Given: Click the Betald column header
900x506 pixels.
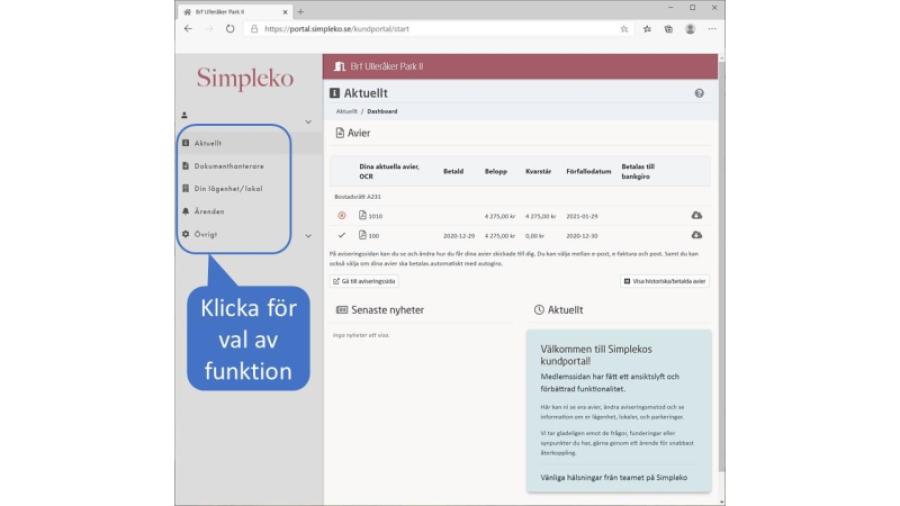Looking at the screenshot, I should [453, 171].
